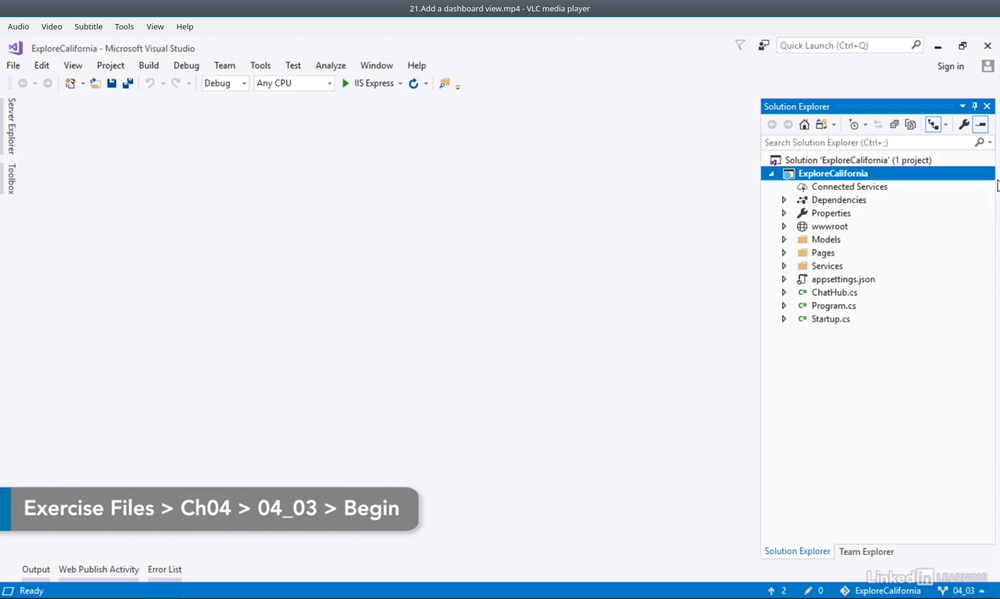Open the Any CPU platform dropdown

click(x=329, y=84)
